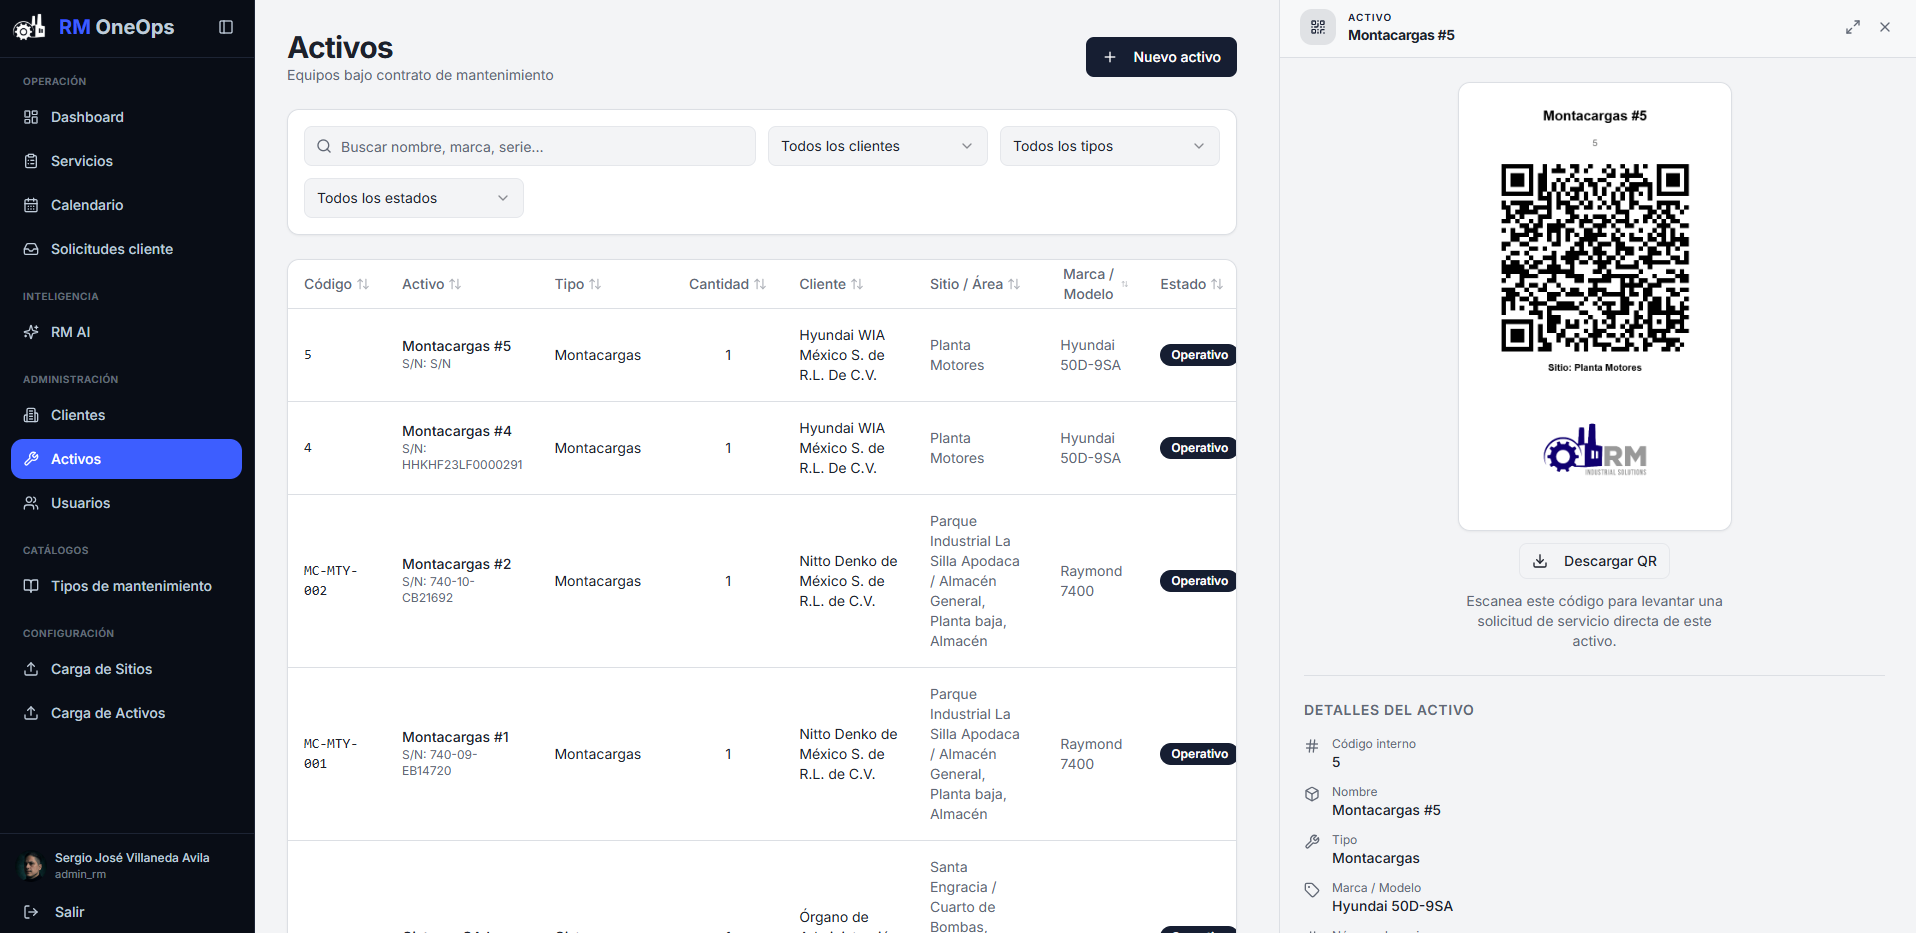
Task: Click the code MC-MTY-002 cell
Action: click(x=331, y=581)
